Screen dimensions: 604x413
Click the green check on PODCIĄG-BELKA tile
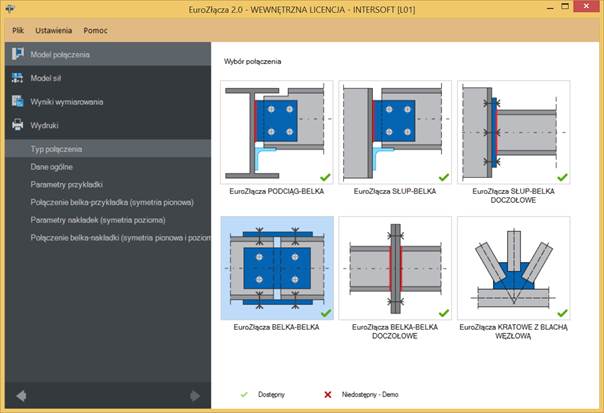325,177
